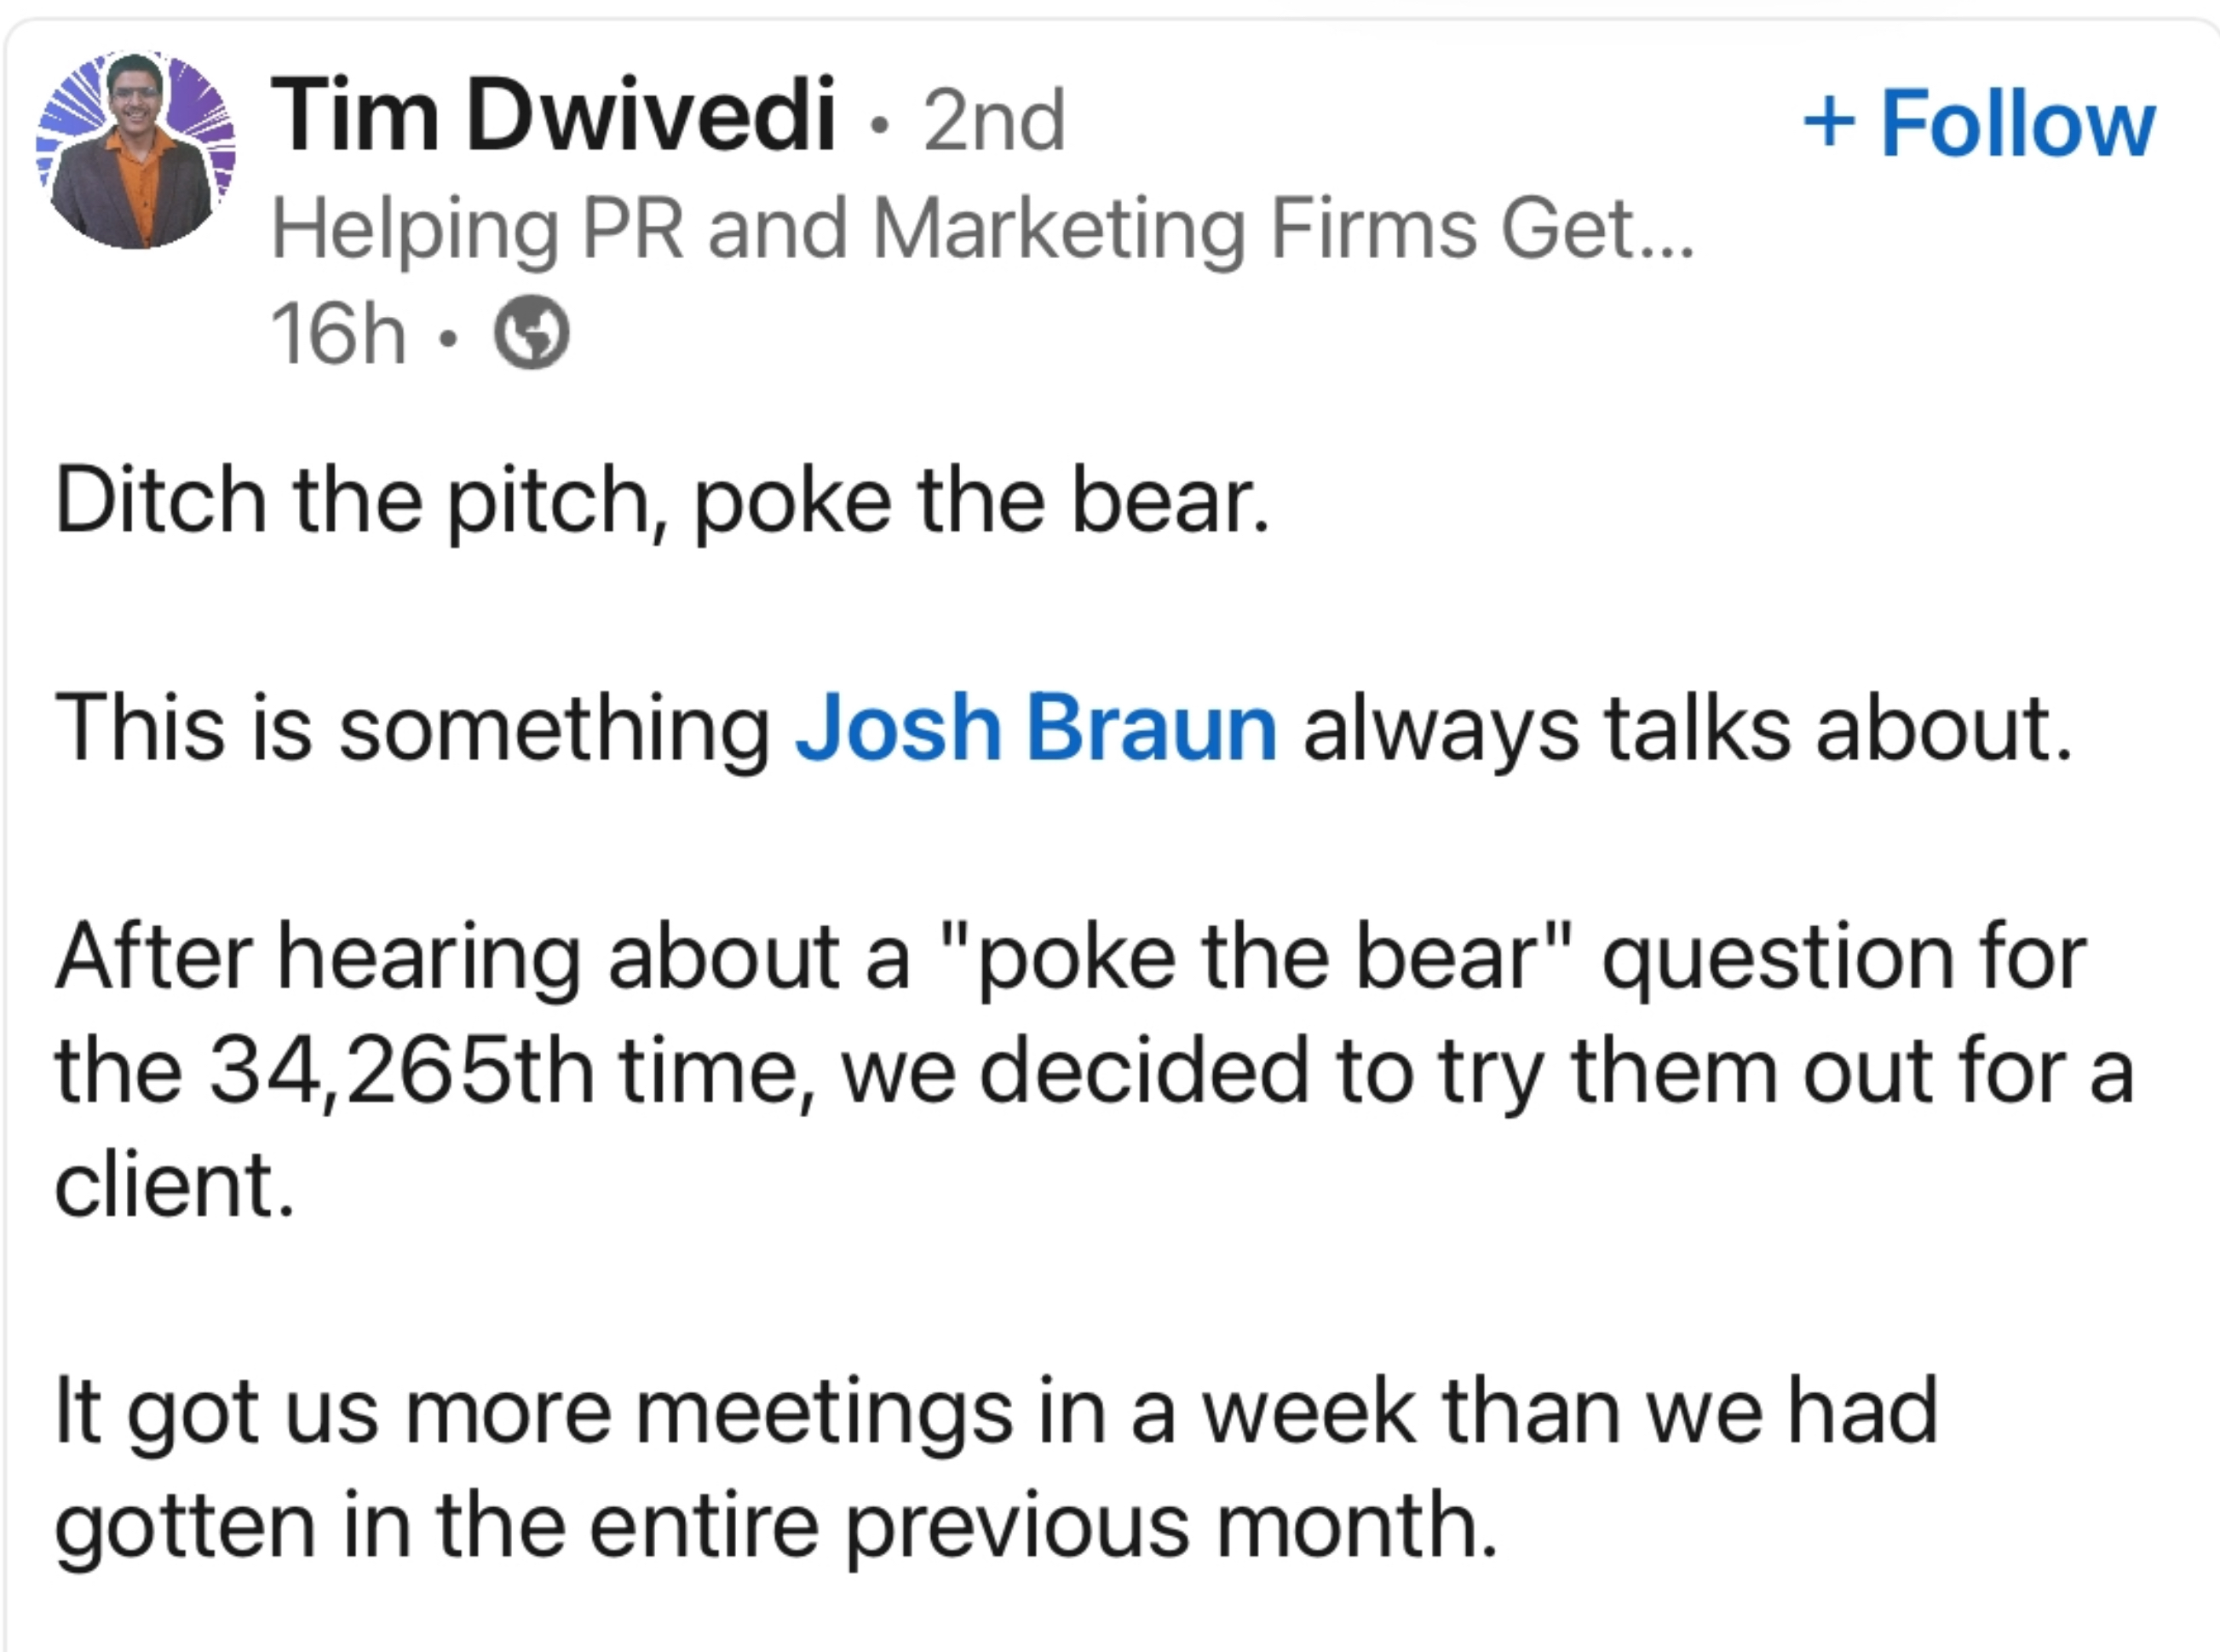The width and height of the screenshot is (2220, 1652).
Task: Click the number 34,265th in the post
Action: click(402, 1070)
